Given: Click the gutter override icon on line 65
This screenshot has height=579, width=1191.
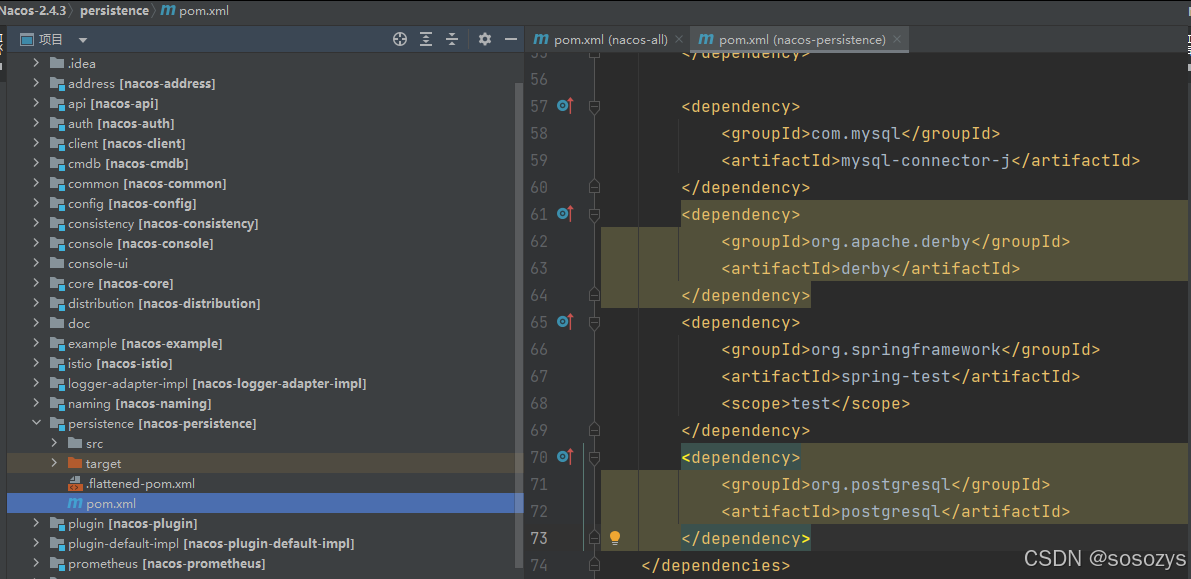Looking at the screenshot, I should click(564, 322).
